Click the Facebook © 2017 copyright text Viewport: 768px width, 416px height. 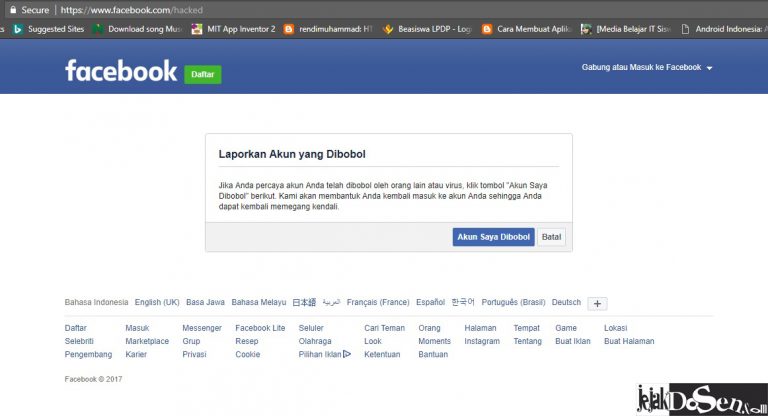point(93,379)
